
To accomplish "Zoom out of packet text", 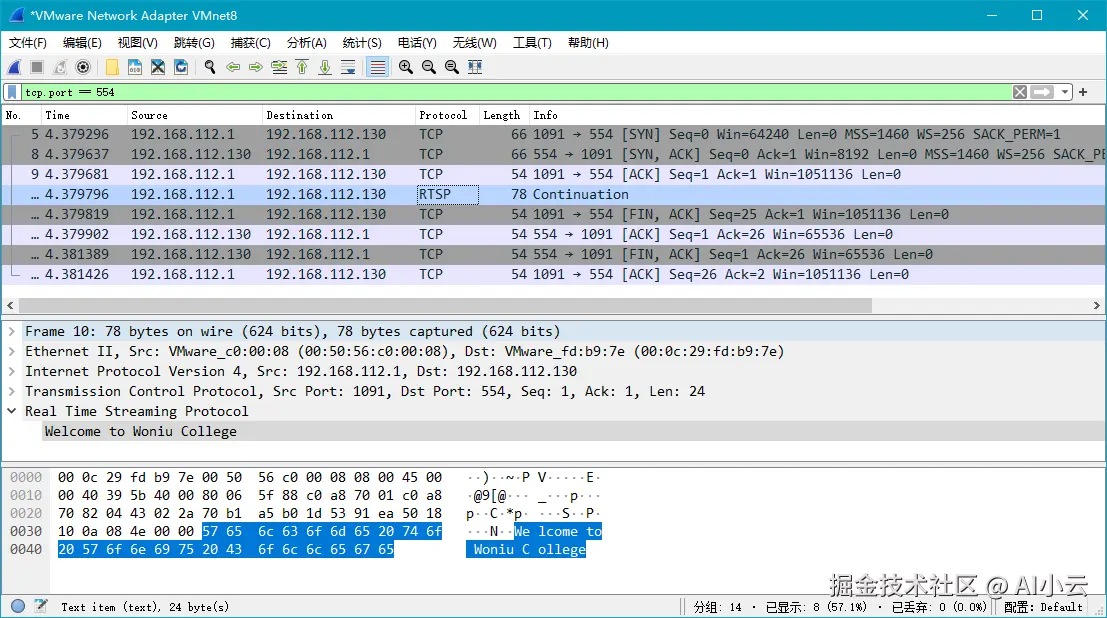I will coord(429,67).
